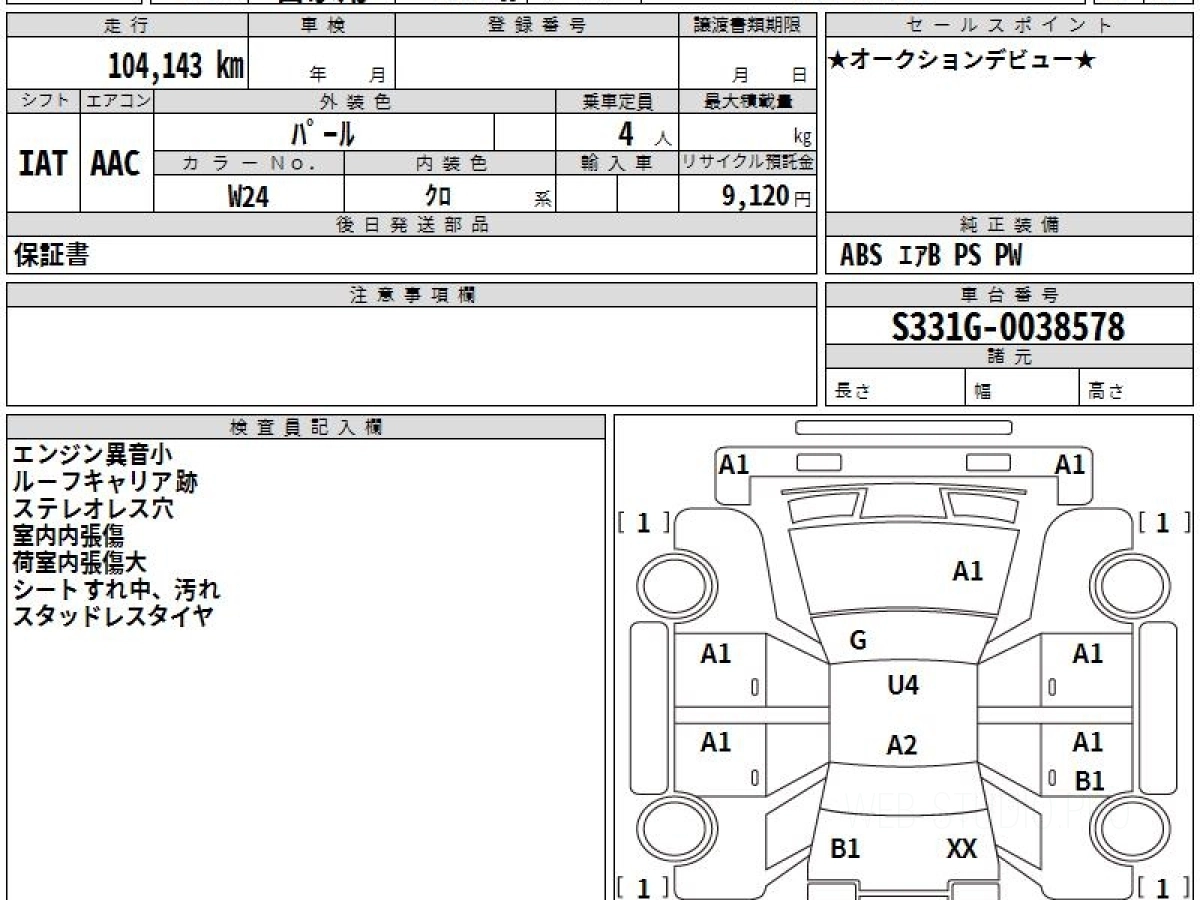Click the 後日発送部品 section header

(412, 225)
